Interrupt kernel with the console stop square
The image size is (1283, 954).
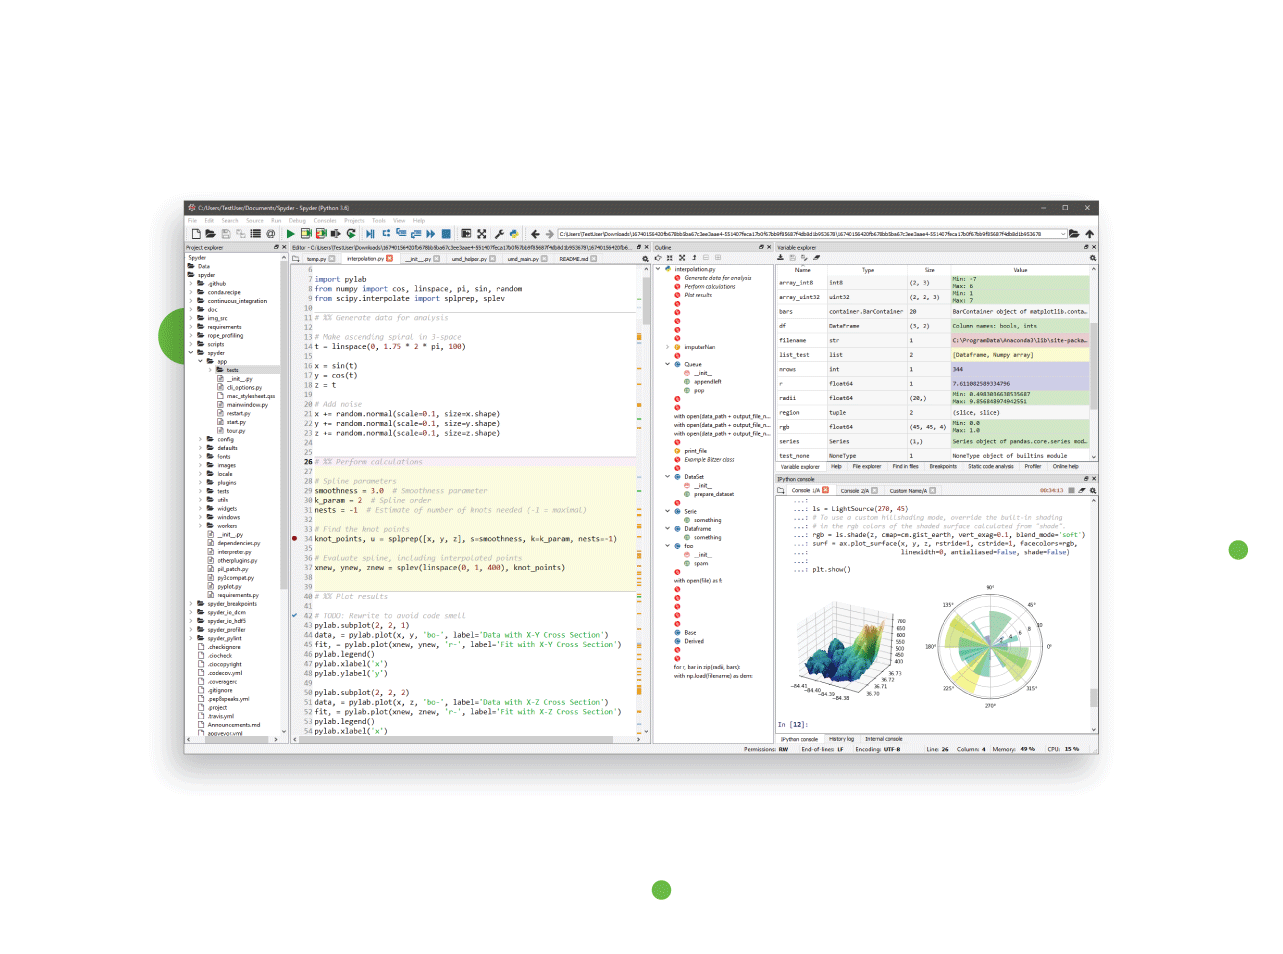(1071, 490)
